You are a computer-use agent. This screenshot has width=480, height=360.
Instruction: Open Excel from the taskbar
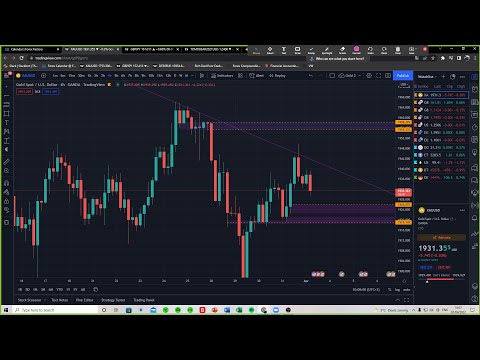(x=239, y=310)
